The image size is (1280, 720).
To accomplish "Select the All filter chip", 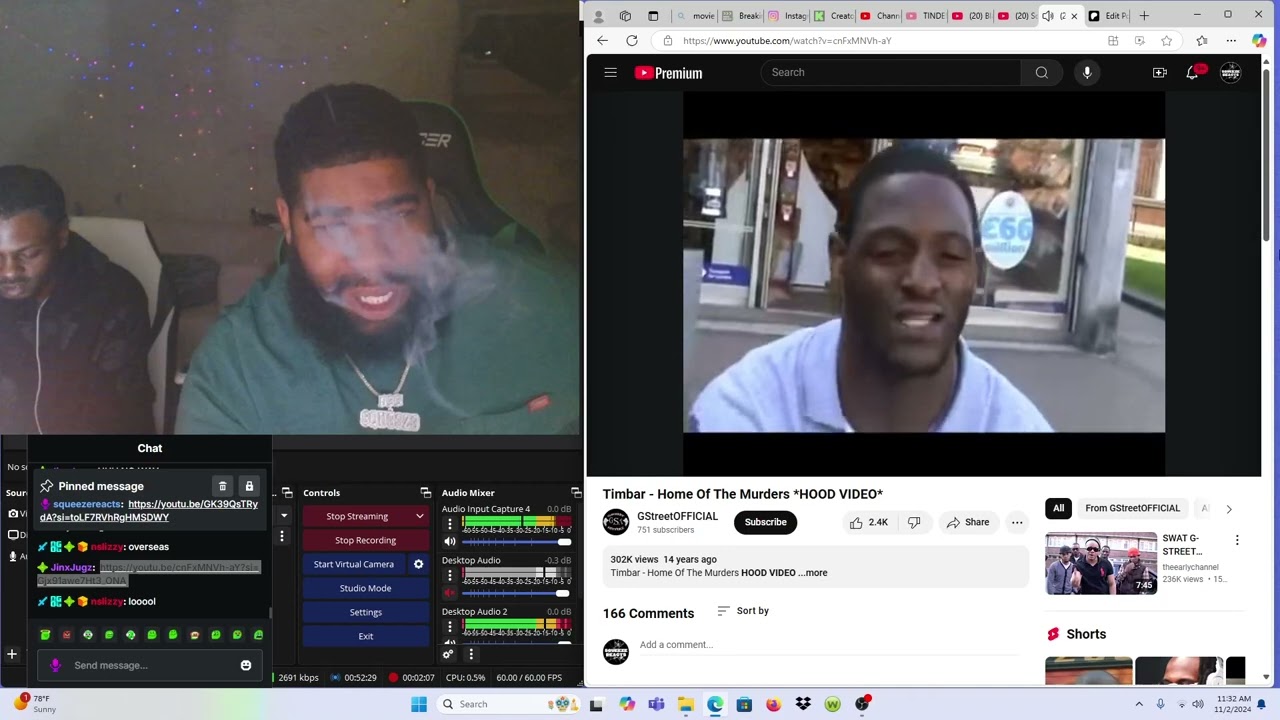I will coord(1058,508).
